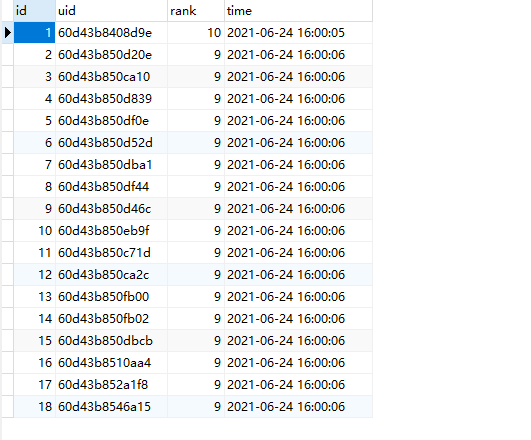Select the uid column header
The height and width of the screenshot is (440, 531).
pos(111,11)
